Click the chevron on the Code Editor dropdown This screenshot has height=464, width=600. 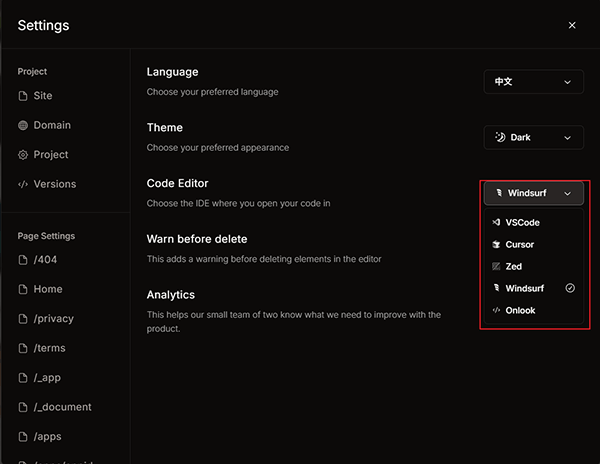(567, 194)
